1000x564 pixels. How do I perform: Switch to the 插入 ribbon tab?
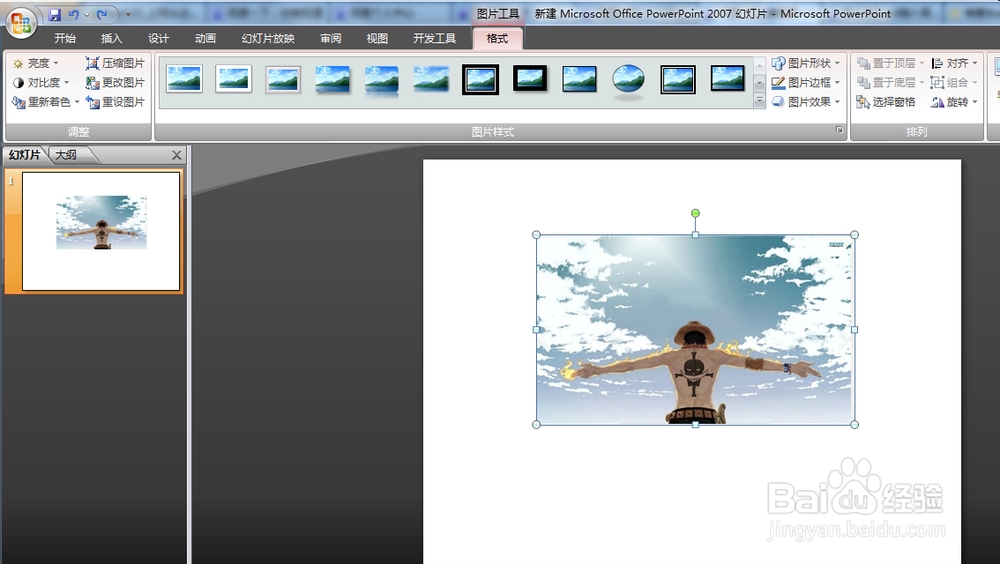coord(111,38)
